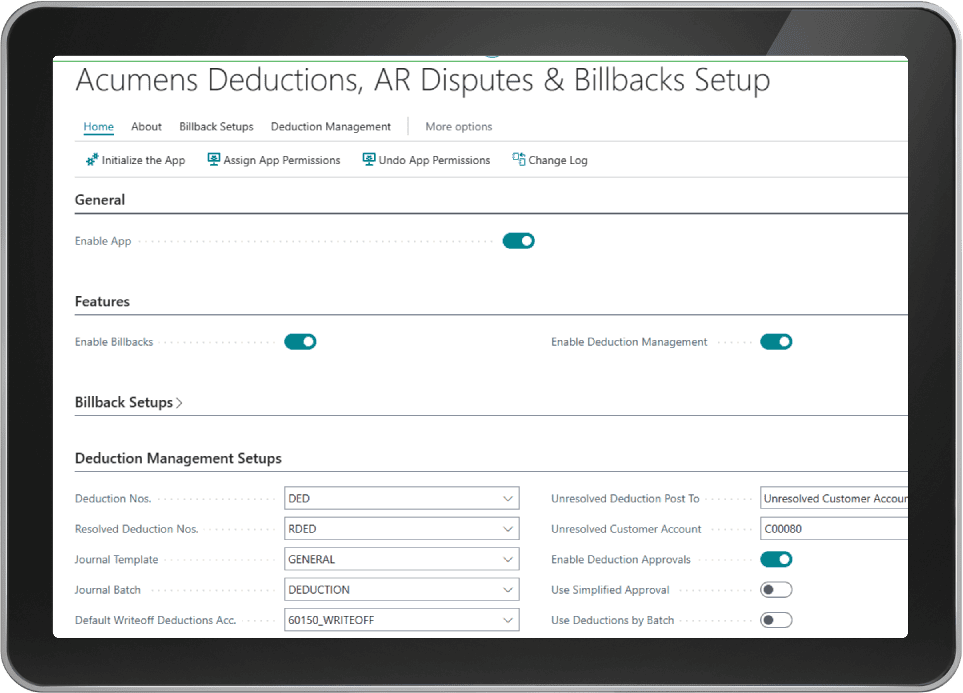The image size is (963, 693).
Task: Collapse the Features section header
Action: coord(102,301)
